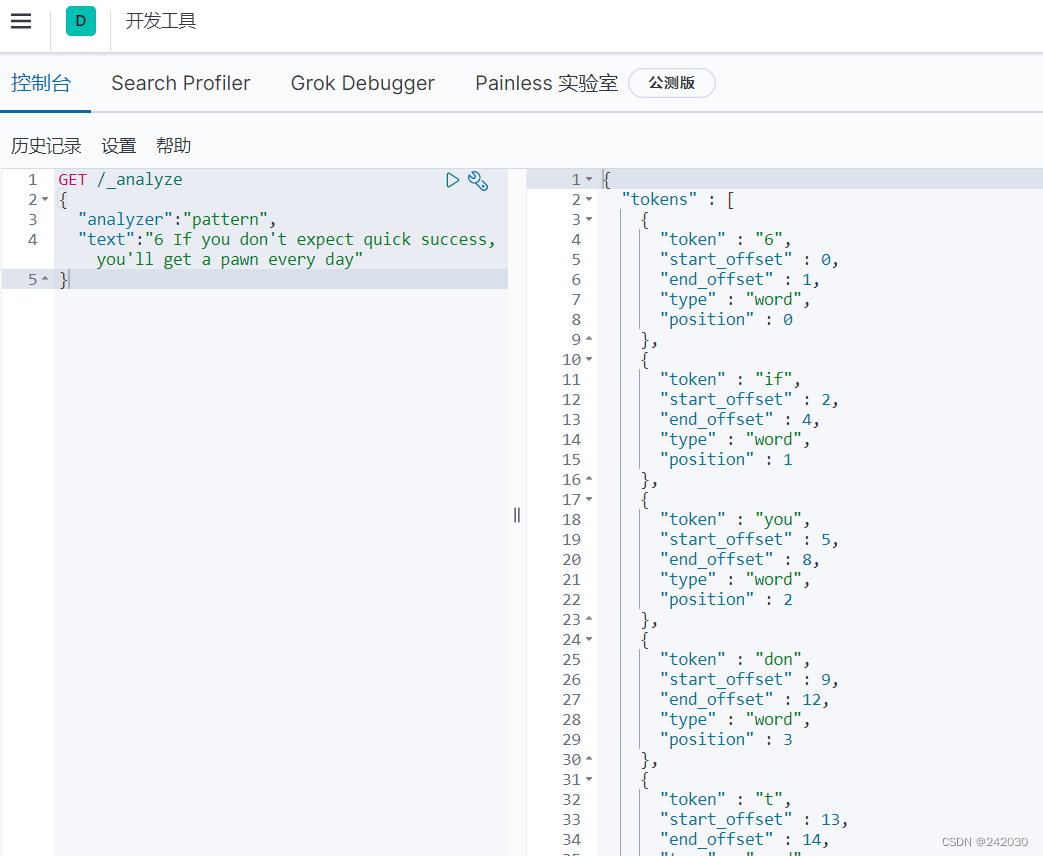
Task: Click the 公测版 beta badge
Action: pyautogui.click(x=672, y=83)
